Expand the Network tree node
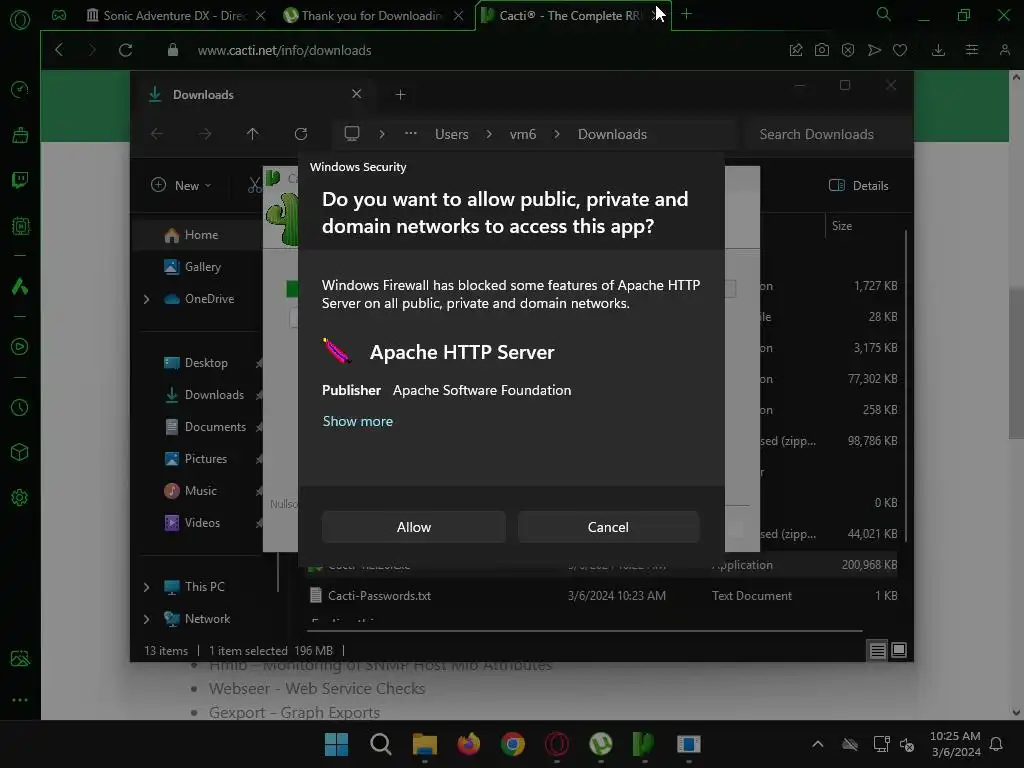The width and height of the screenshot is (1024, 768). click(146, 618)
